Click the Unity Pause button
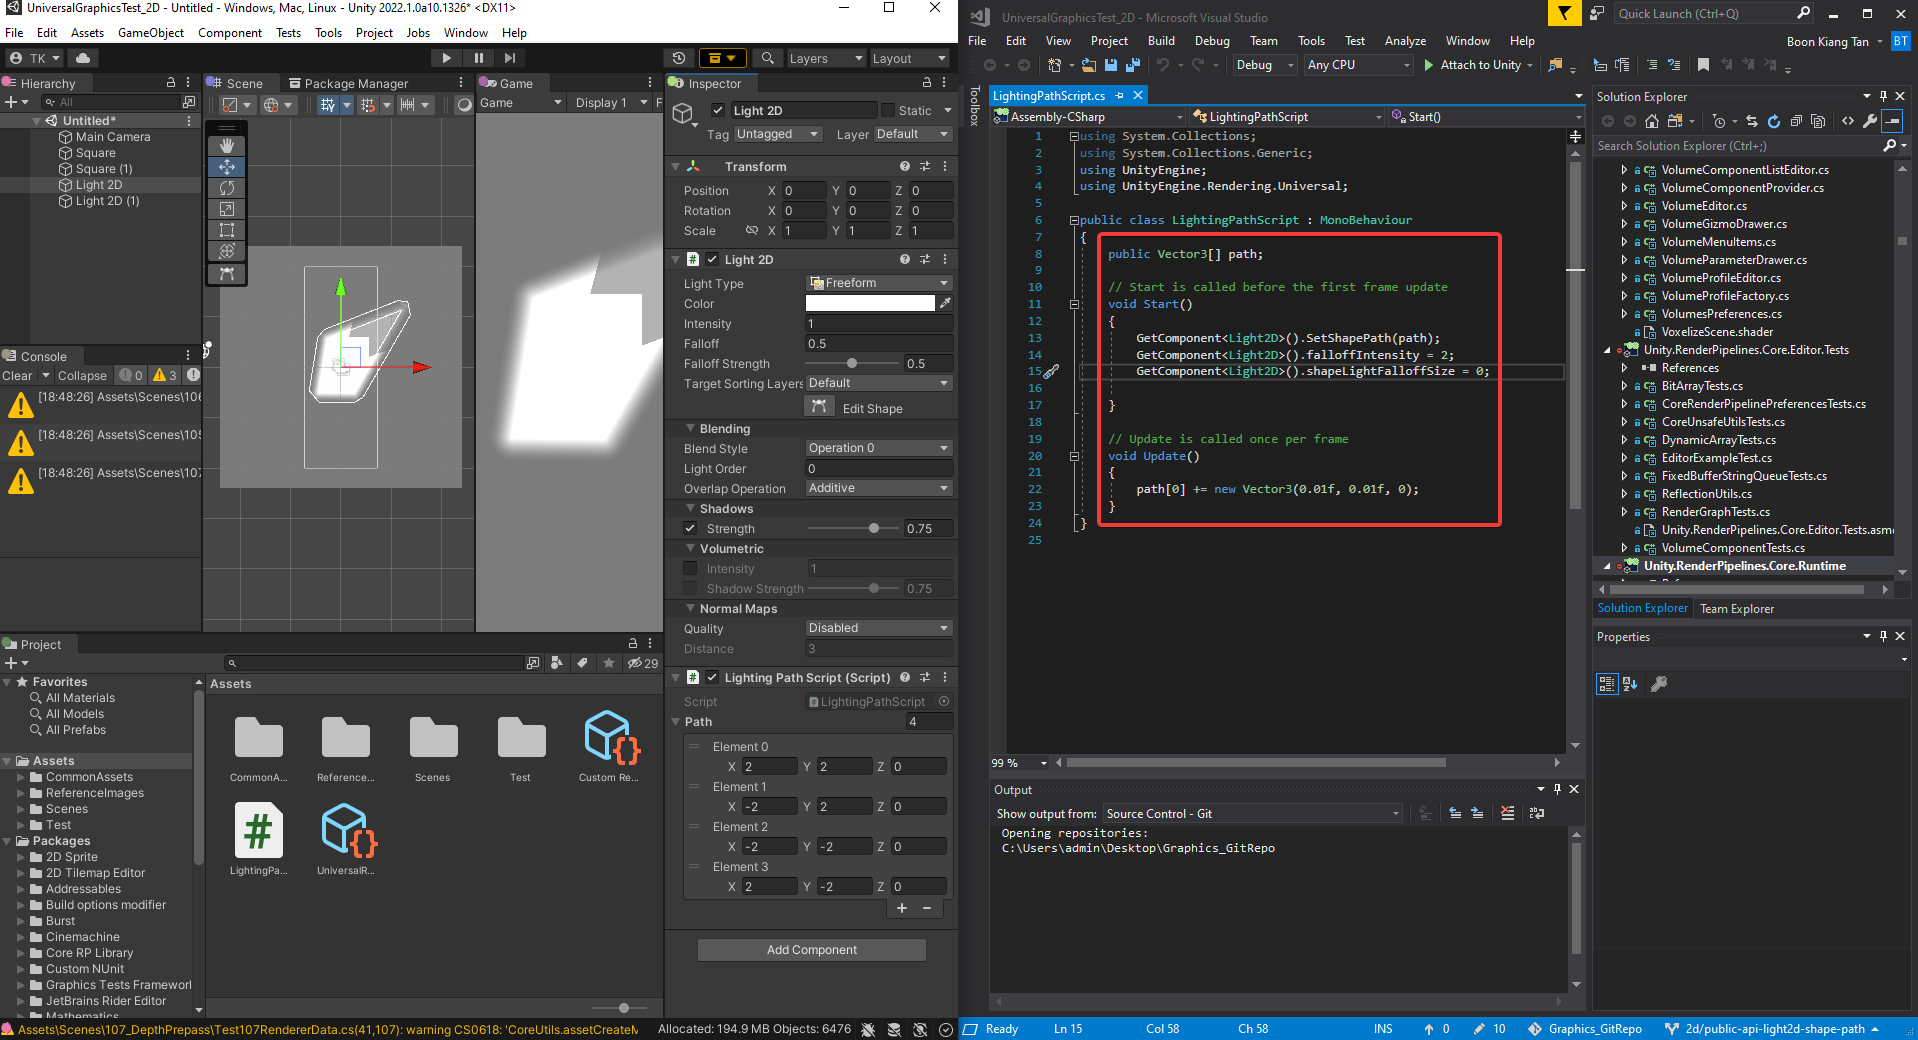 point(478,58)
